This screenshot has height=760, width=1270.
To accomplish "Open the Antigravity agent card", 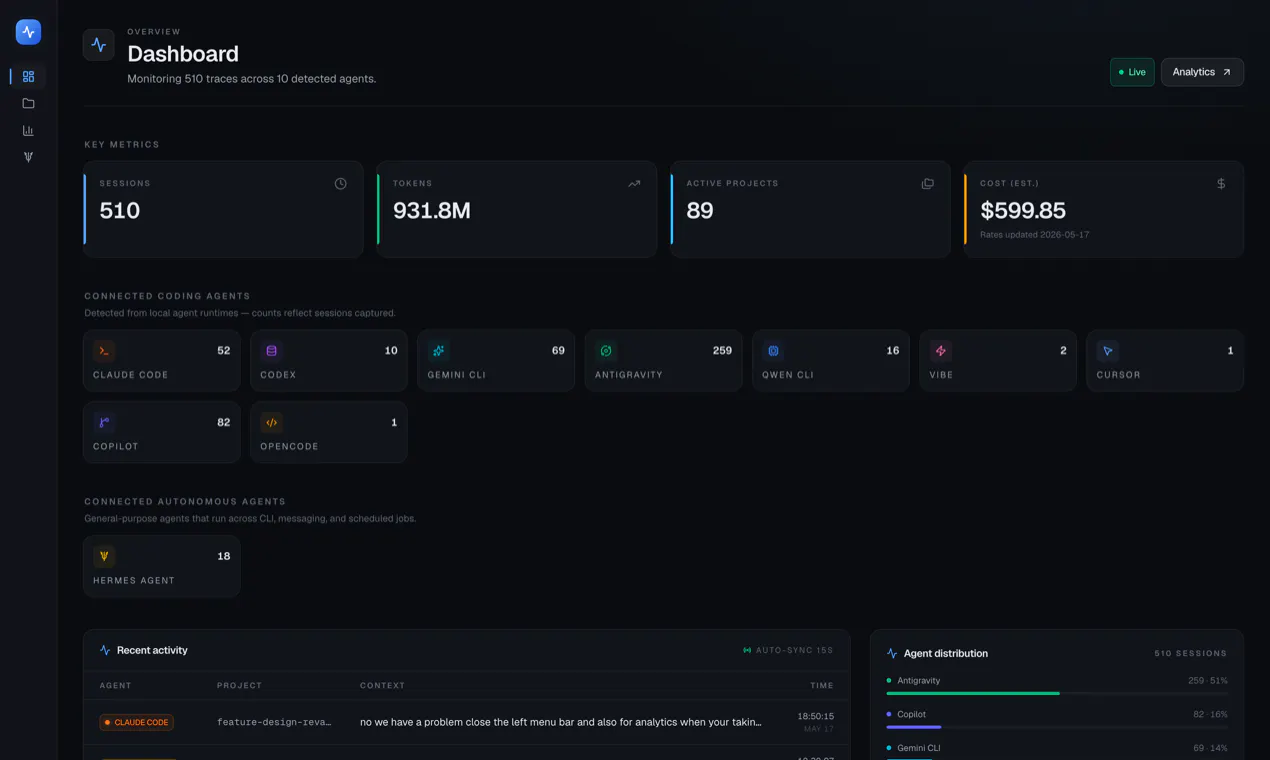I will click(664, 360).
